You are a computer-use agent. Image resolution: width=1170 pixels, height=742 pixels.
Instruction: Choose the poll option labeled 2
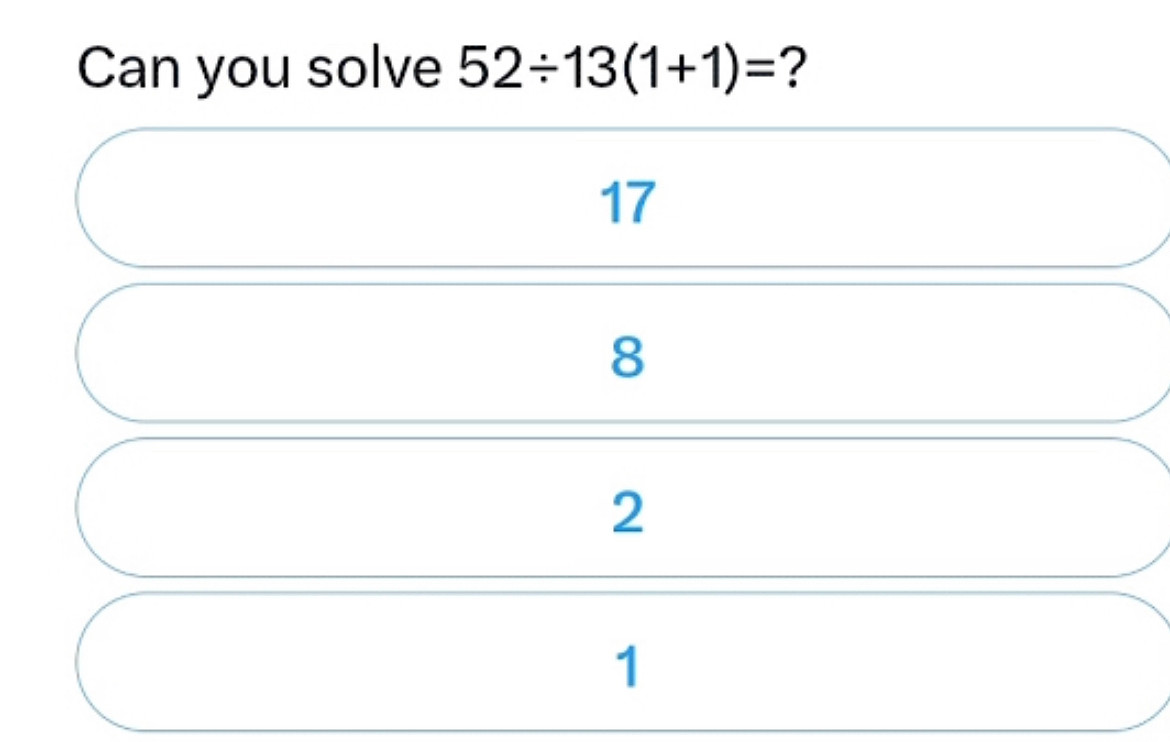point(625,508)
